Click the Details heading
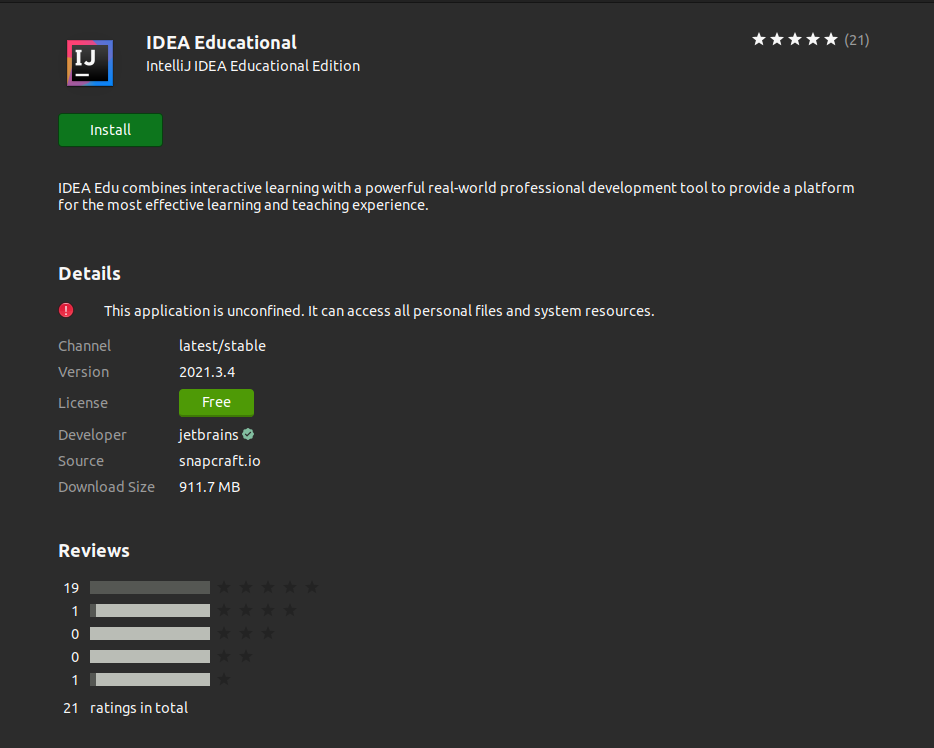The image size is (934, 748). (x=89, y=273)
